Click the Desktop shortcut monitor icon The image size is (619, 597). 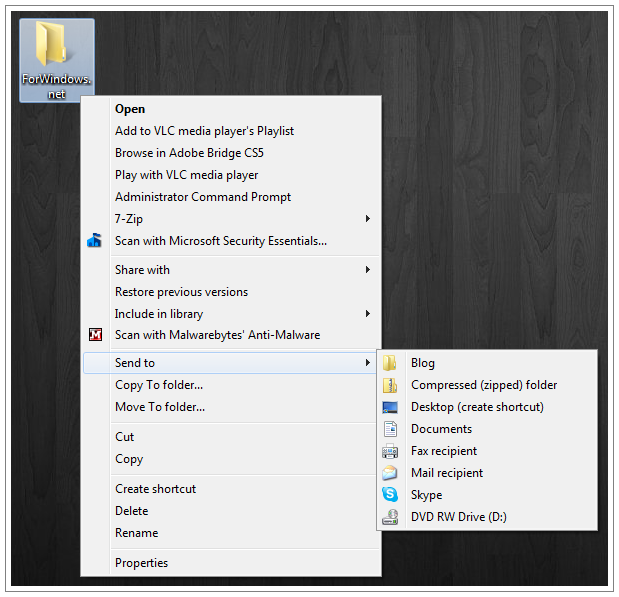[x=390, y=407]
